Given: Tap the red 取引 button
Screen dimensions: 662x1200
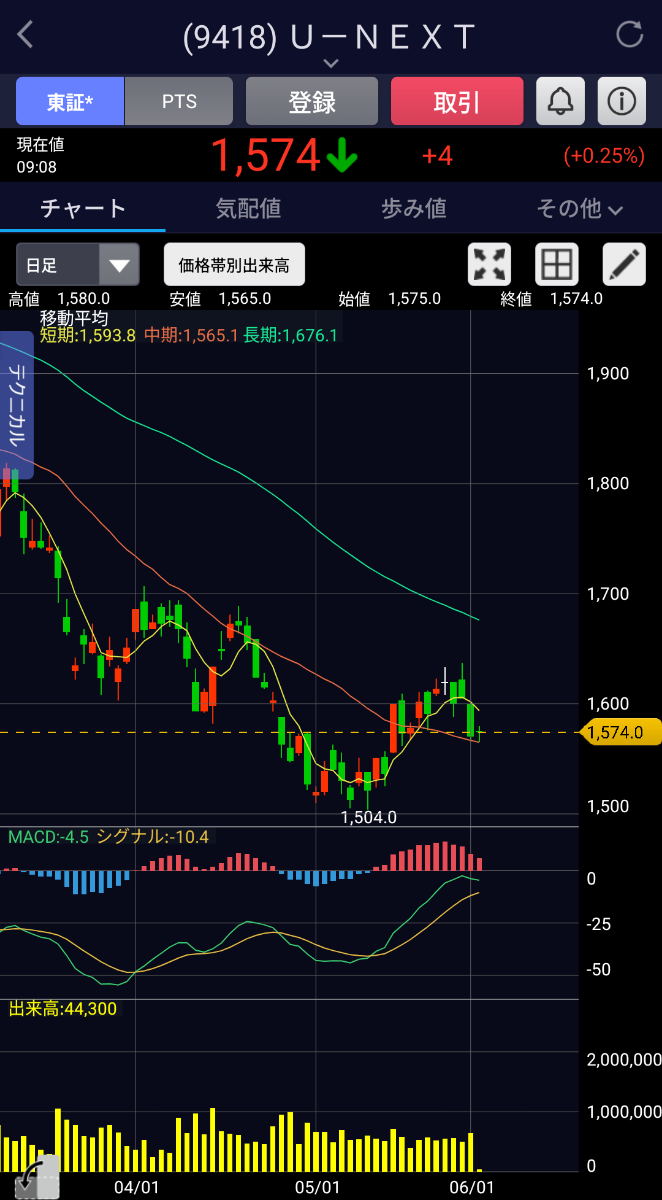Looking at the screenshot, I should tap(457, 101).
